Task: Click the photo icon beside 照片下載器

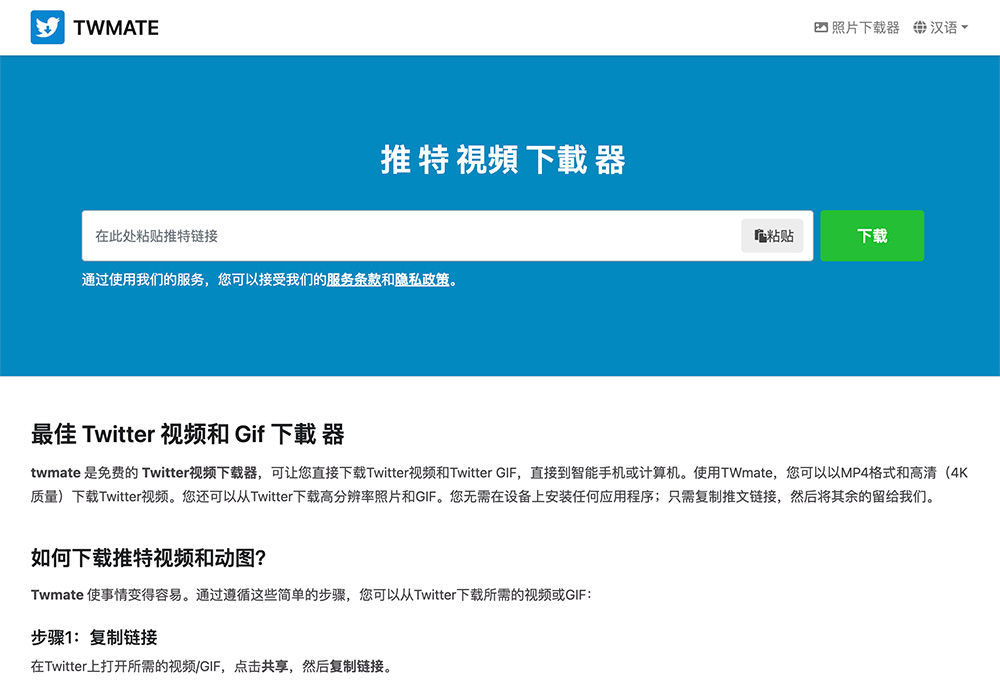Action: pos(821,27)
